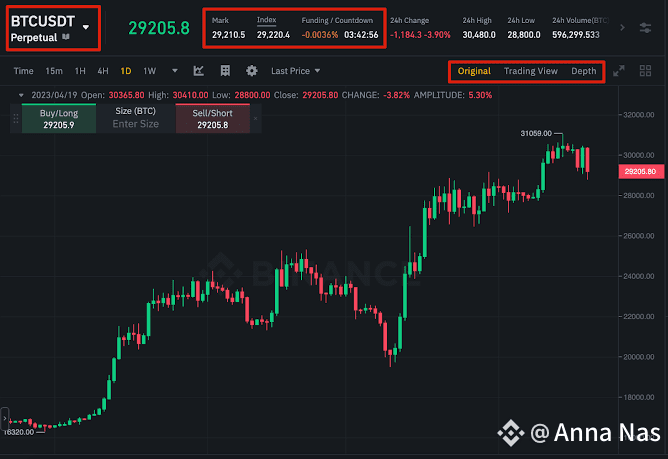Click the Funding / Countdown label

tap(337, 20)
